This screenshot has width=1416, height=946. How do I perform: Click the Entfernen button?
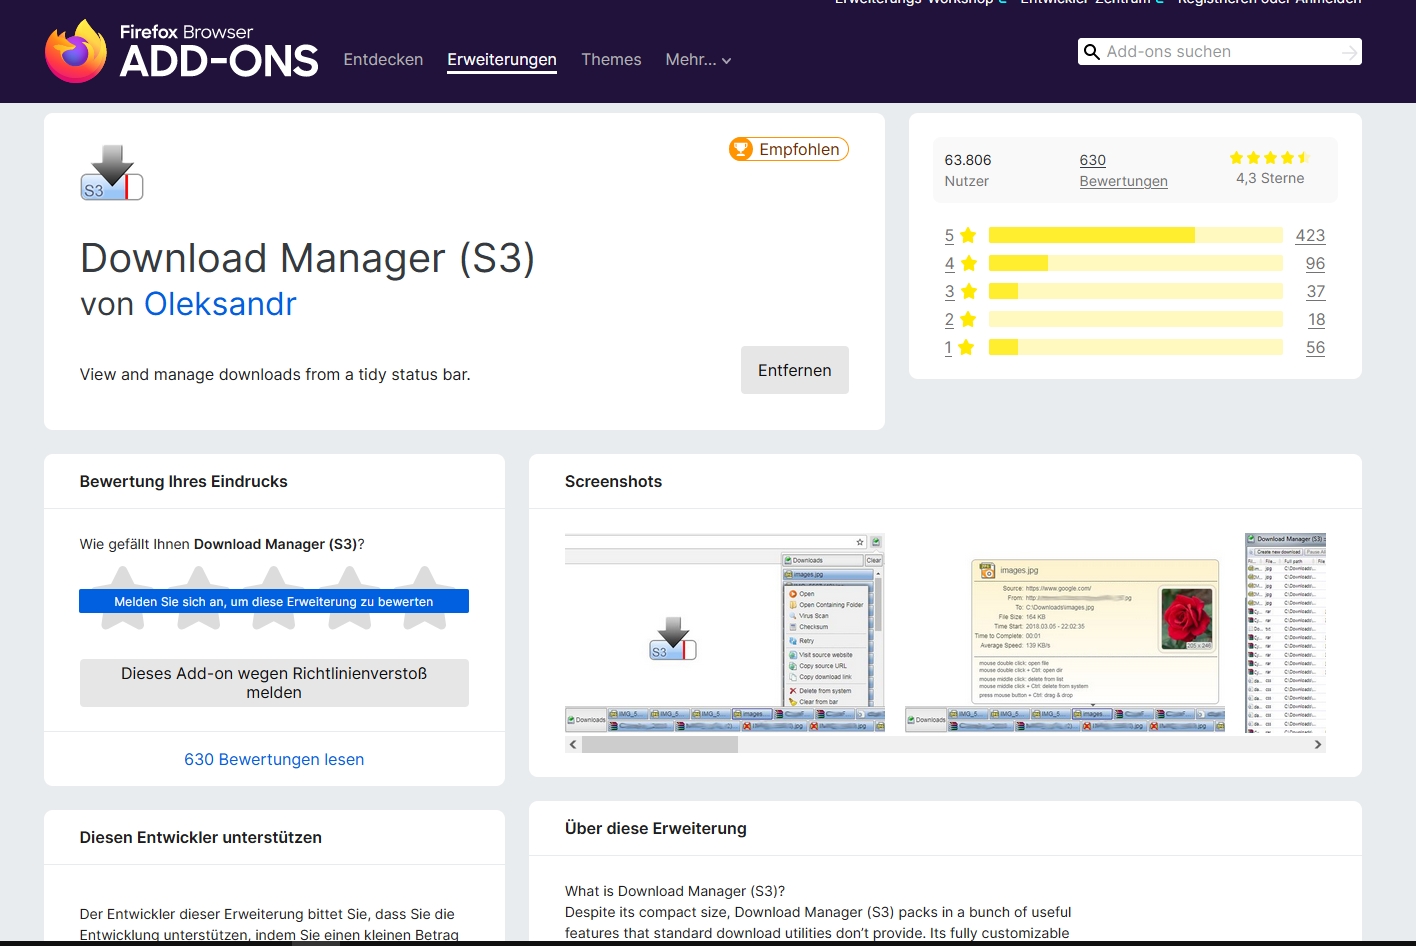pyautogui.click(x=795, y=370)
